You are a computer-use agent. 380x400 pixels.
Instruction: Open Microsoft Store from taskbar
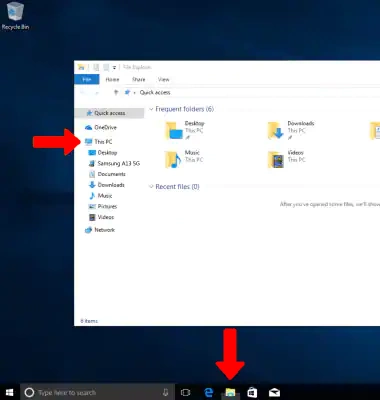(252, 392)
